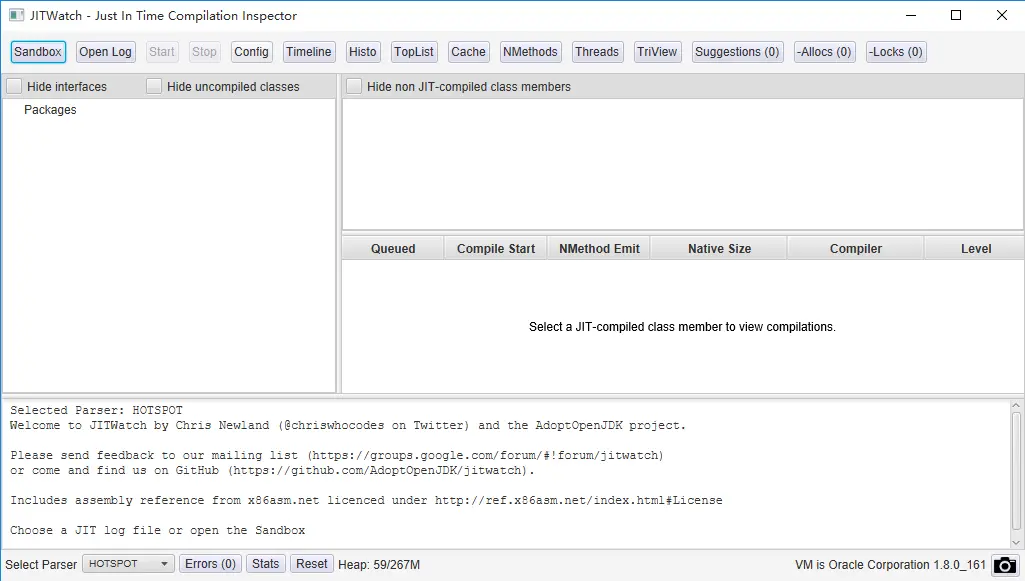Click the log panel vertical scrollbar thumb
Viewport: 1025px width, 581px height.
[1016, 472]
